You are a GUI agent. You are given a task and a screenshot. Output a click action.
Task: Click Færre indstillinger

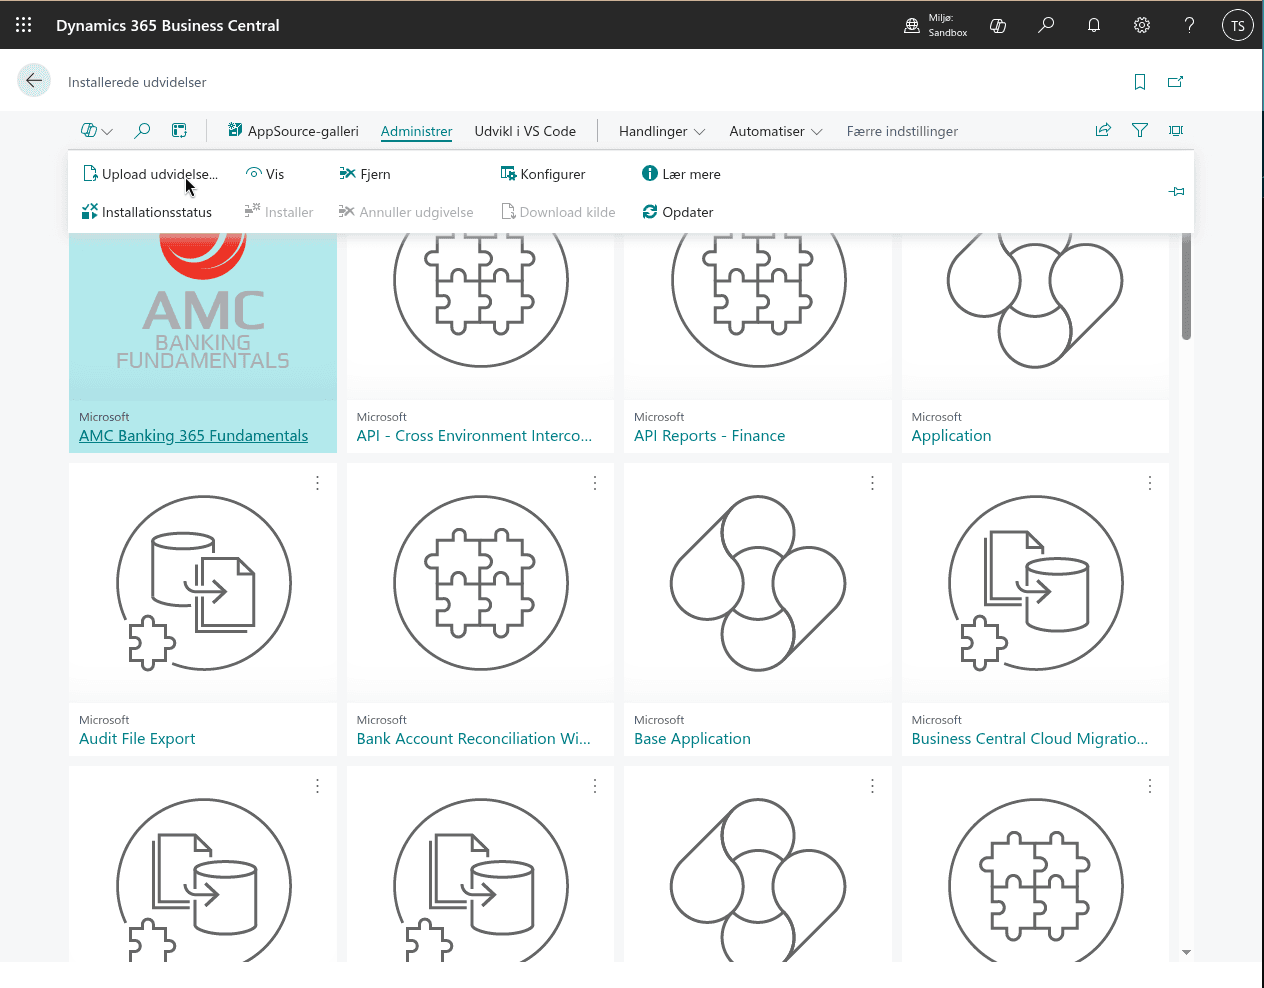902,131
